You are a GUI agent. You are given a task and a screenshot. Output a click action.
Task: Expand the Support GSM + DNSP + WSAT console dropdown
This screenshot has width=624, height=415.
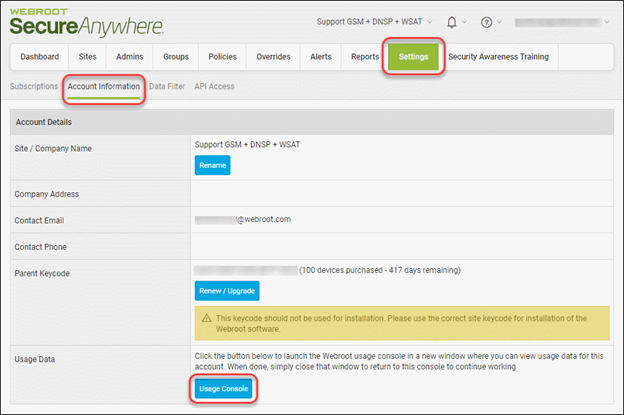coord(374,22)
